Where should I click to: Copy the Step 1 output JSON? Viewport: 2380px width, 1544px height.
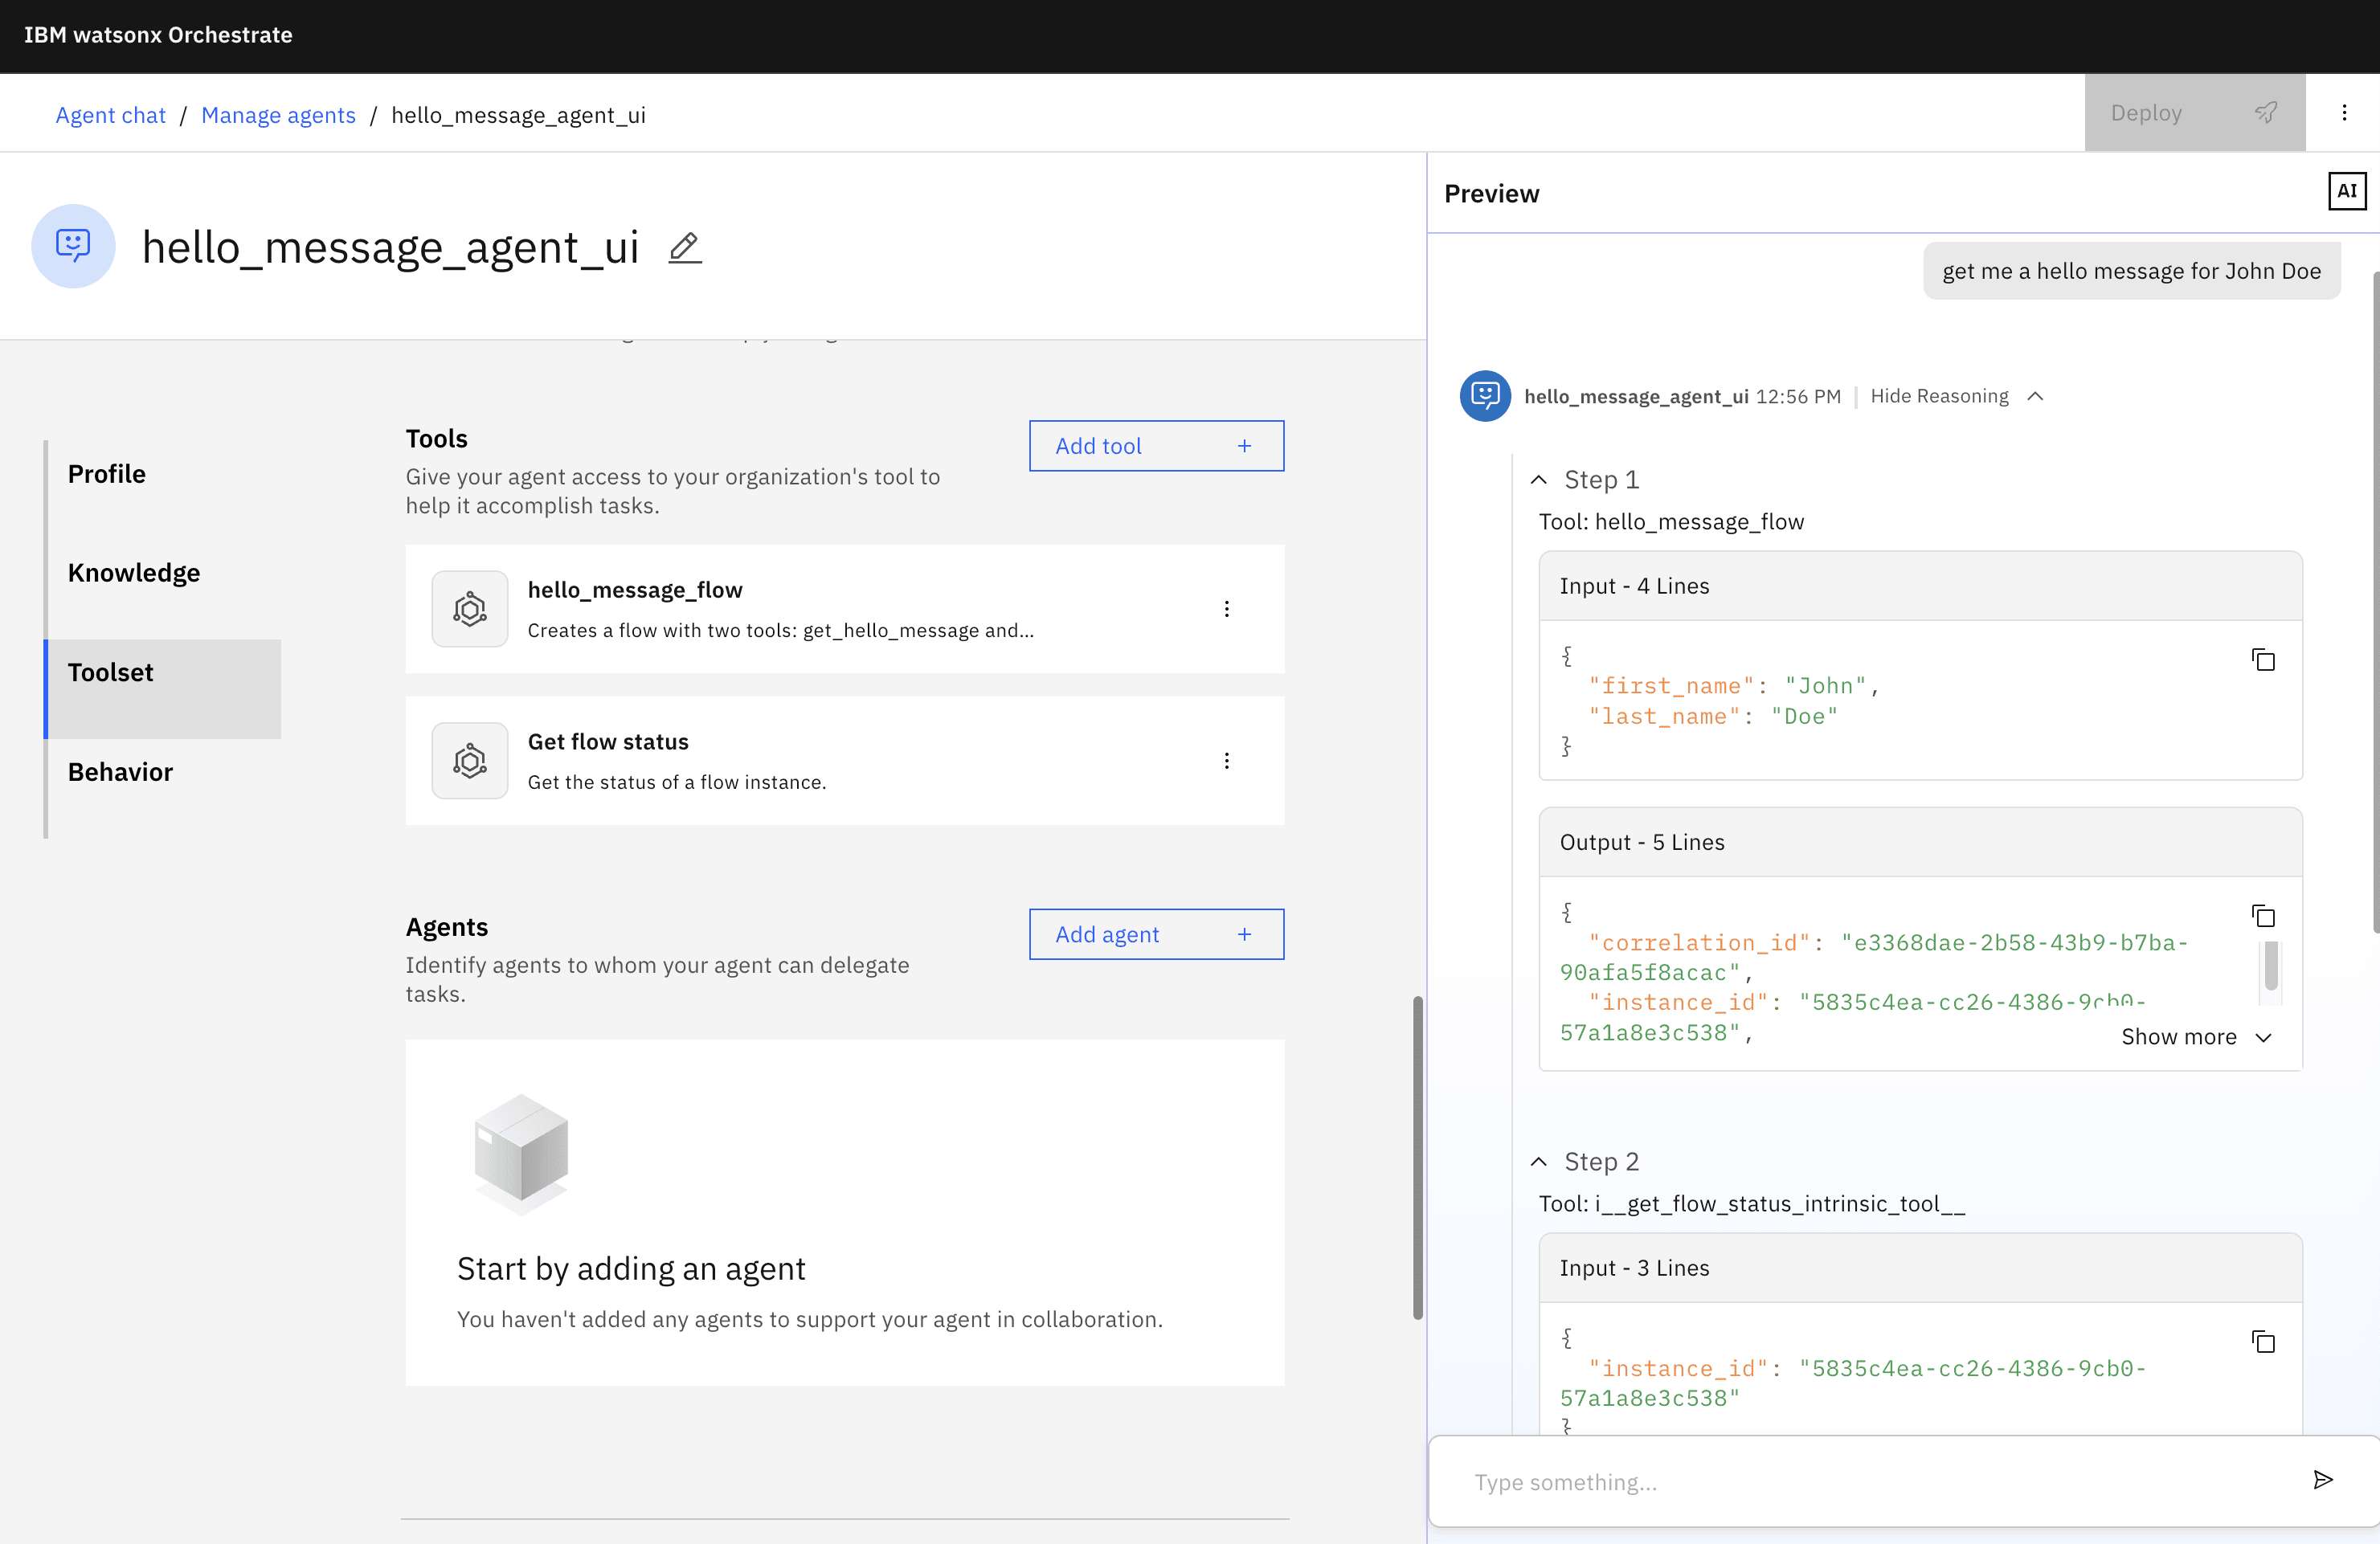click(x=2263, y=916)
